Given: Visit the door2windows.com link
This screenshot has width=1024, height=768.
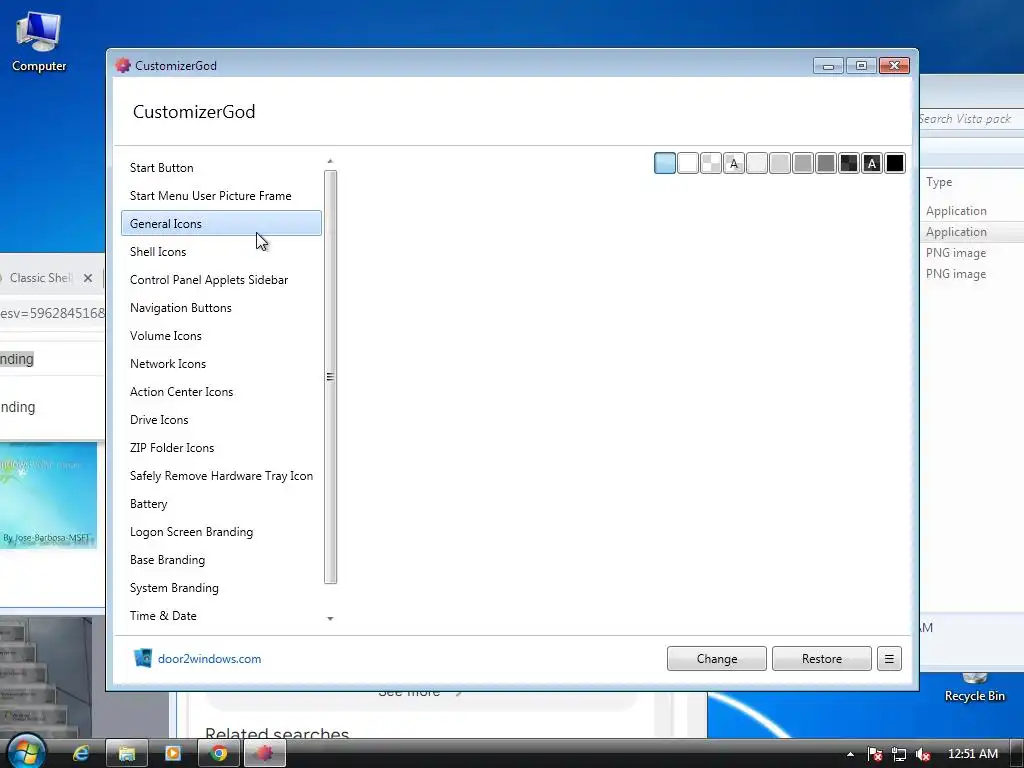Looking at the screenshot, I should click(210, 659).
